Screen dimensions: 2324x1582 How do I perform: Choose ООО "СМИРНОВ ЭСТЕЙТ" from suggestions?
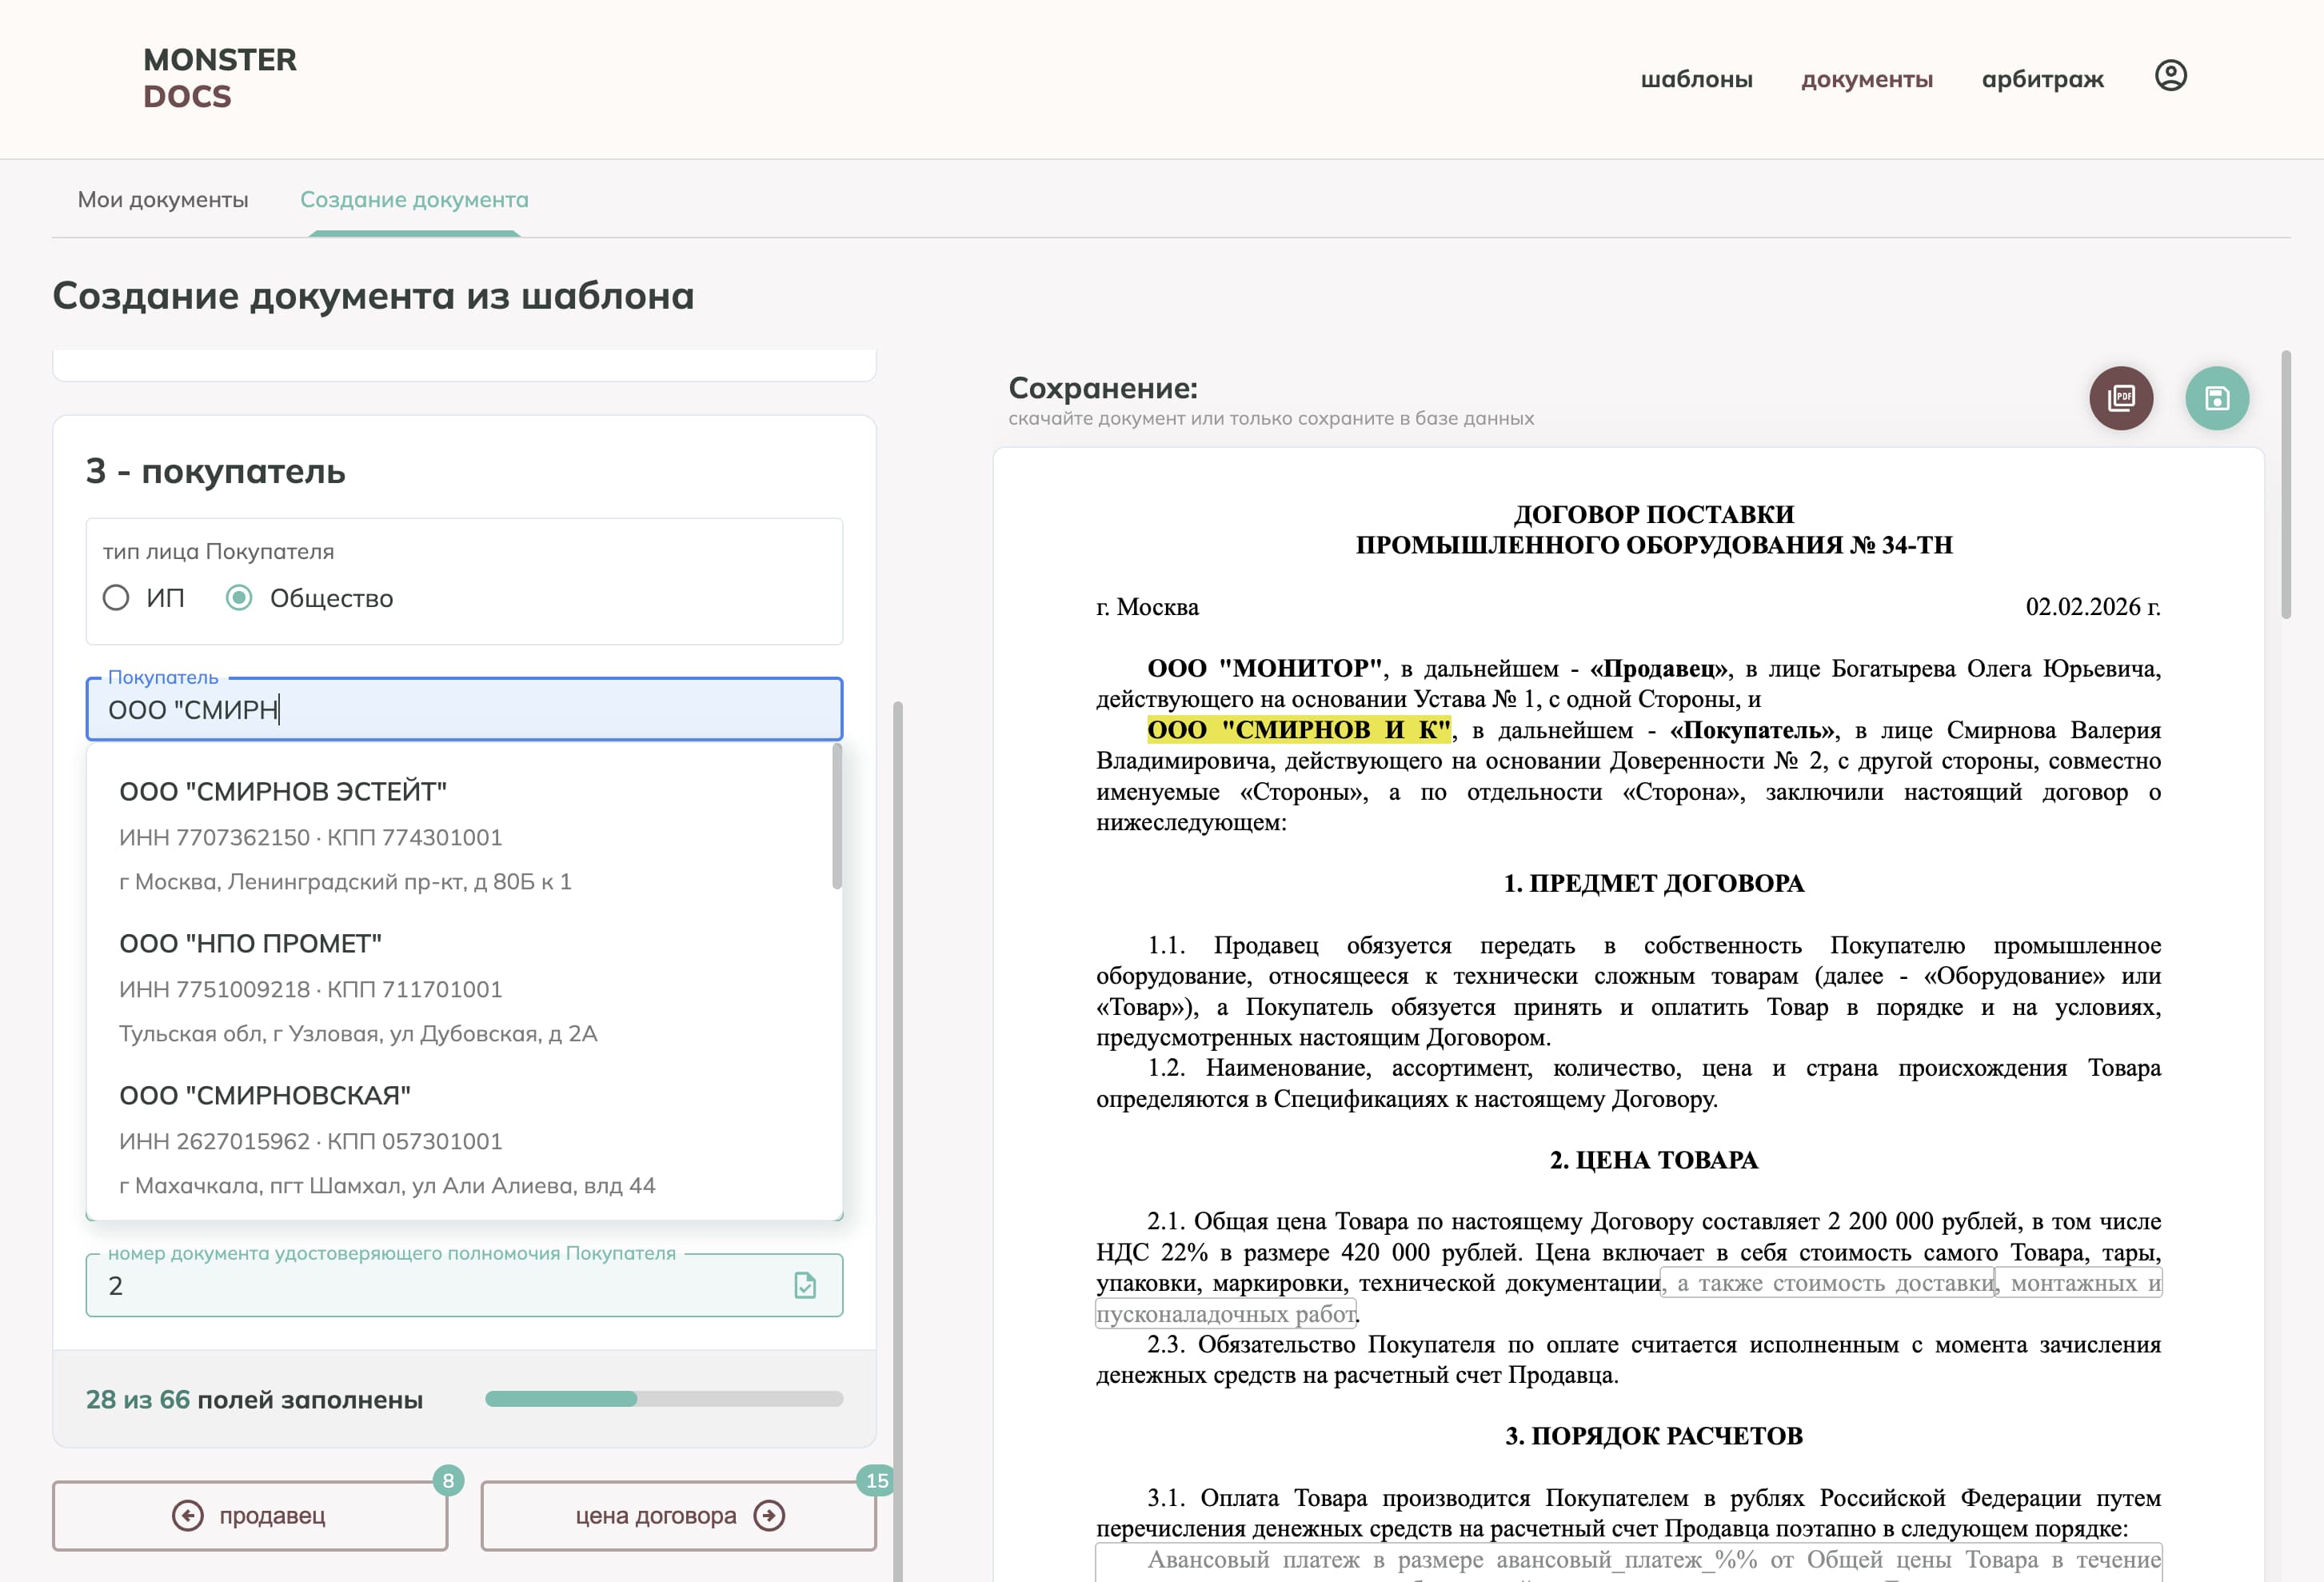click(464, 835)
